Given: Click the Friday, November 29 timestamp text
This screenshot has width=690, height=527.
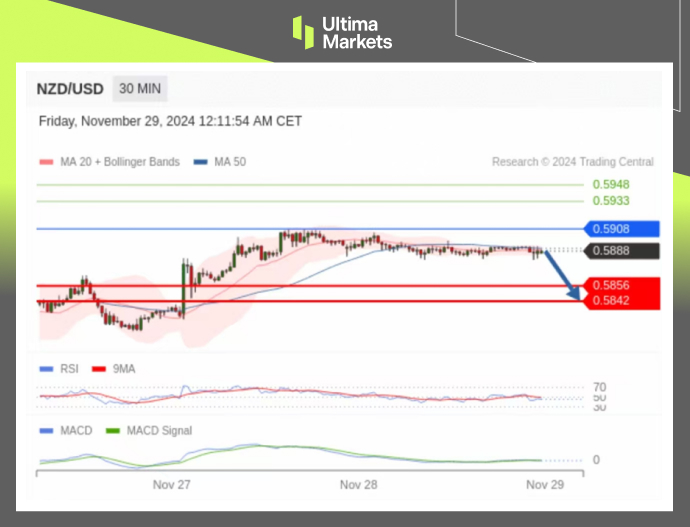Looking at the screenshot, I should tap(170, 121).
